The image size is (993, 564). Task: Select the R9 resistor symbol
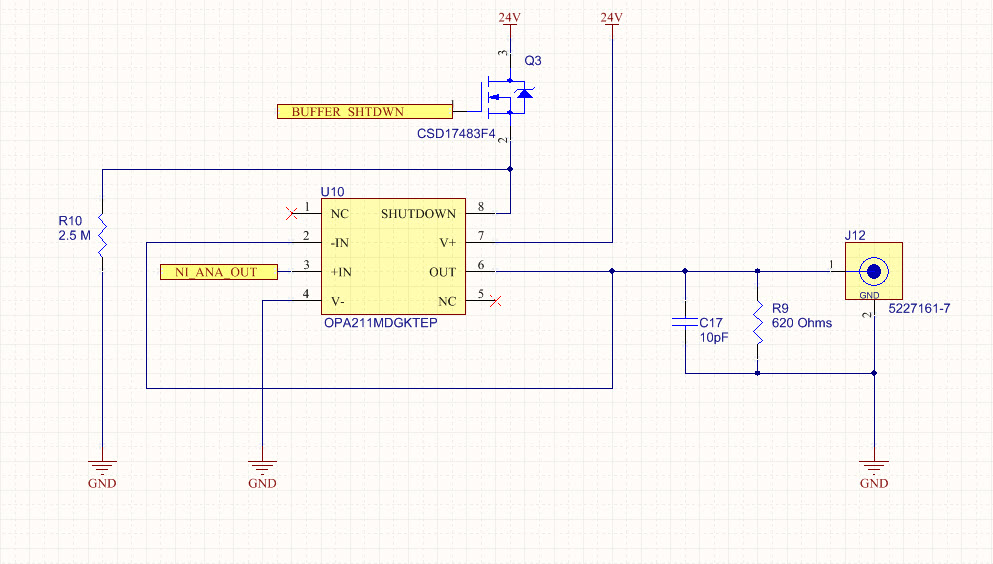[757, 323]
